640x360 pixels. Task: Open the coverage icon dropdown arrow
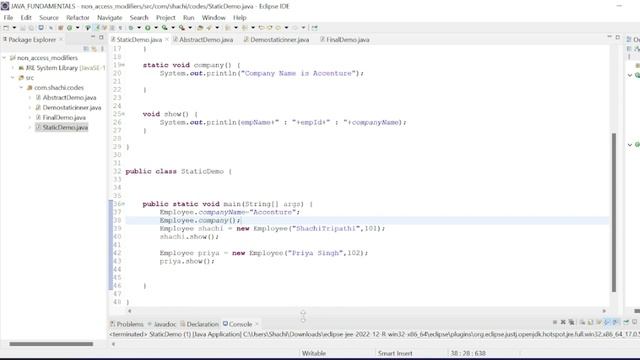173,28
